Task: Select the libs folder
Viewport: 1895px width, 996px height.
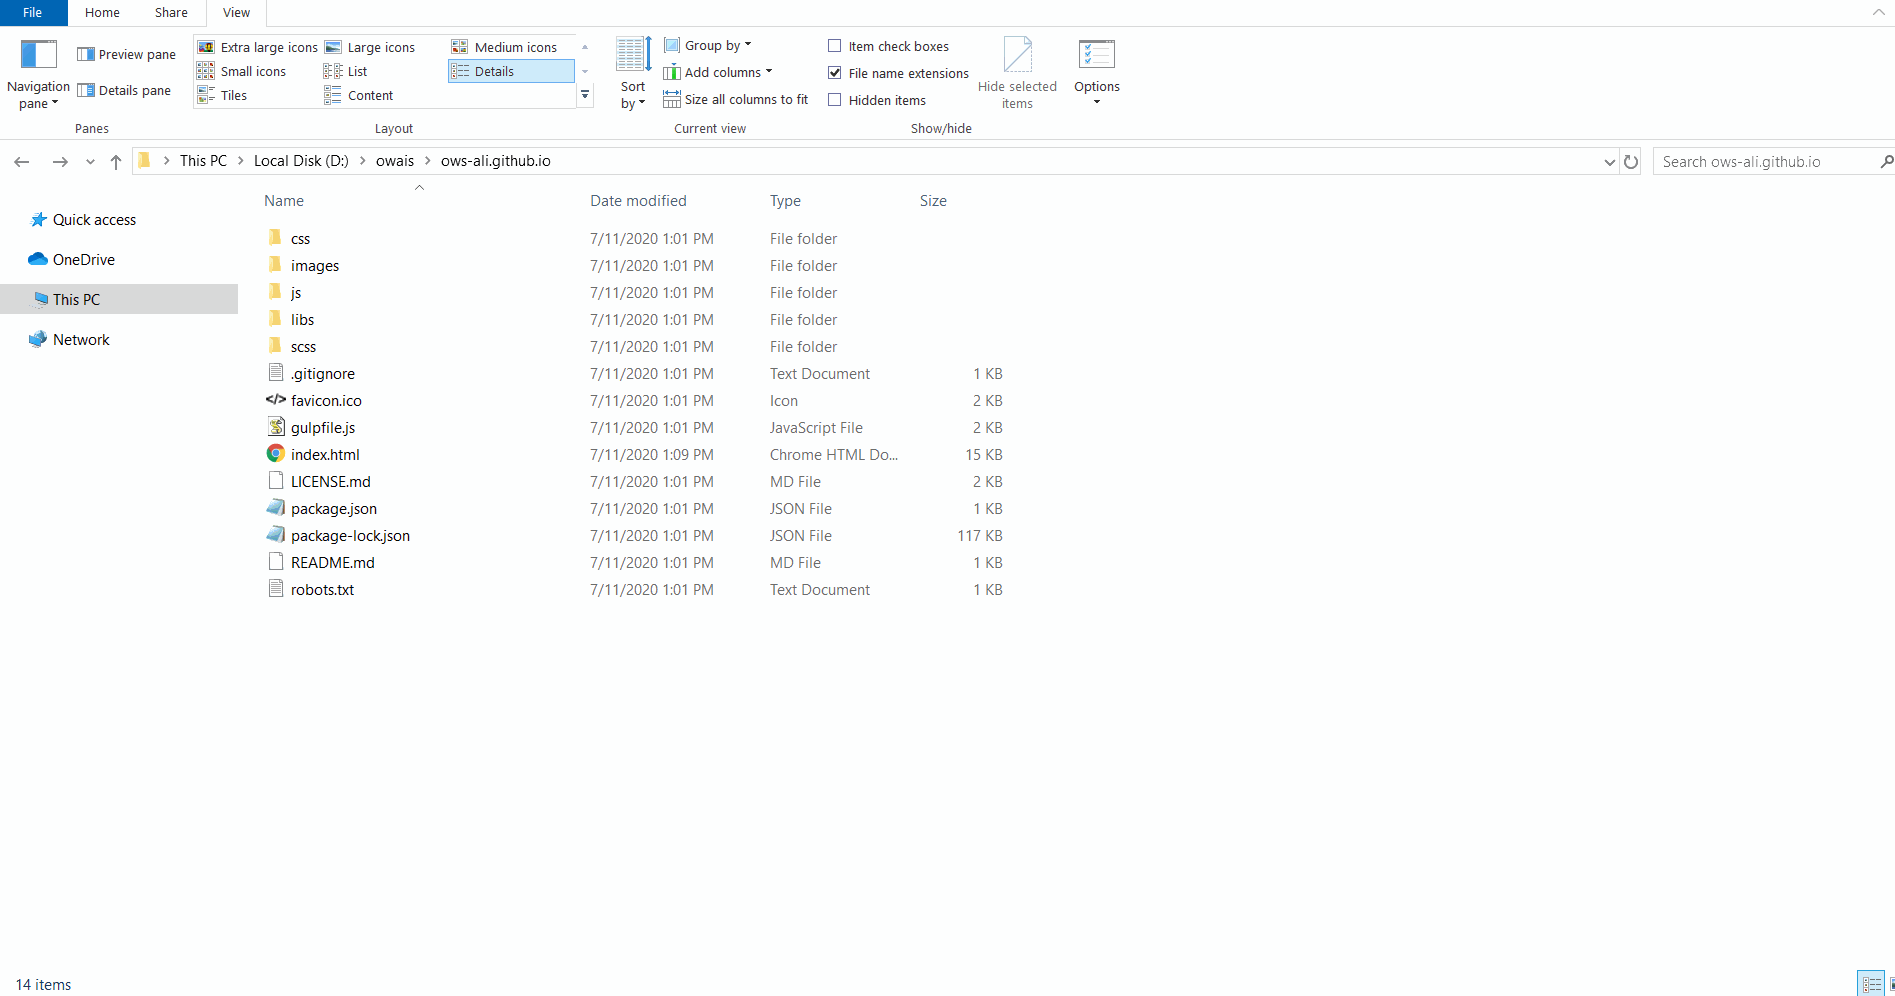Action: pyautogui.click(x=302, y=320)
